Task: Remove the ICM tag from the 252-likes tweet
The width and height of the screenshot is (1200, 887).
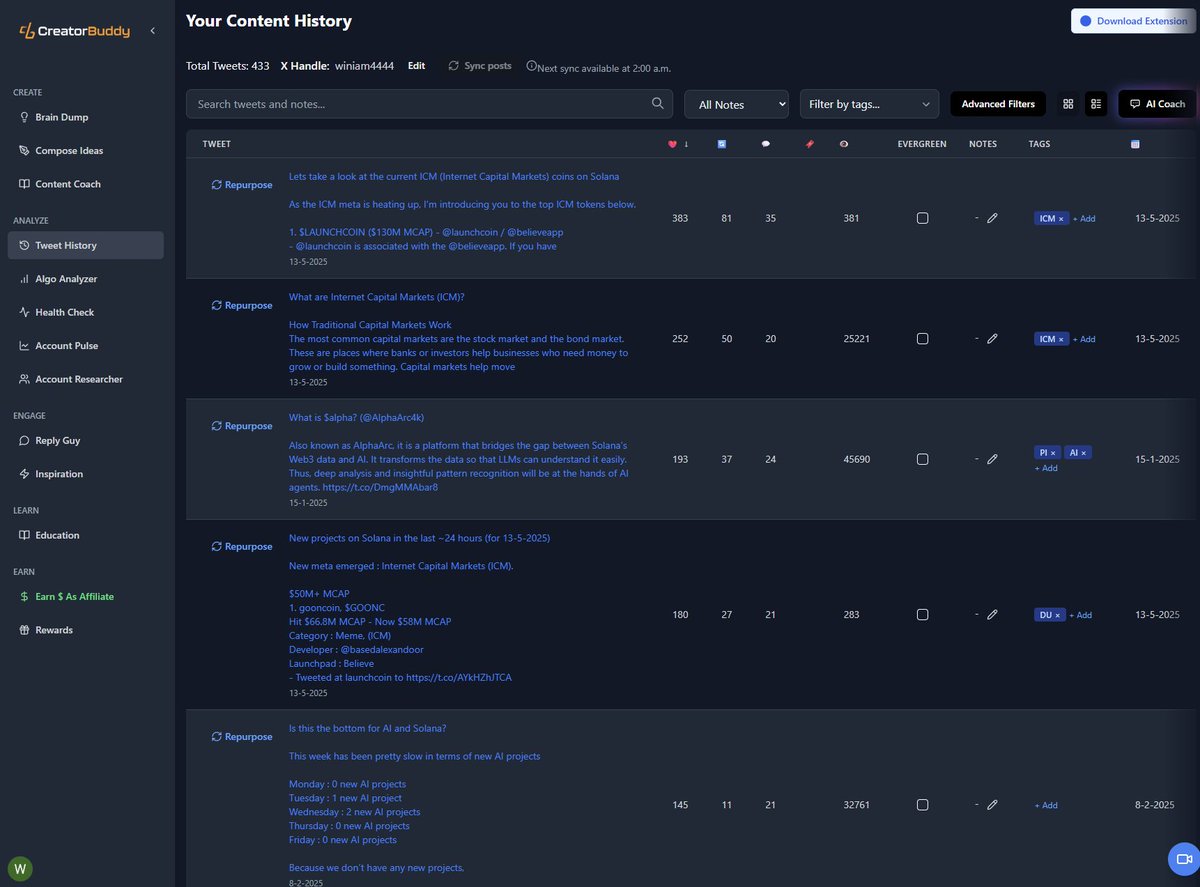Action: click(x=1061, y=339)
